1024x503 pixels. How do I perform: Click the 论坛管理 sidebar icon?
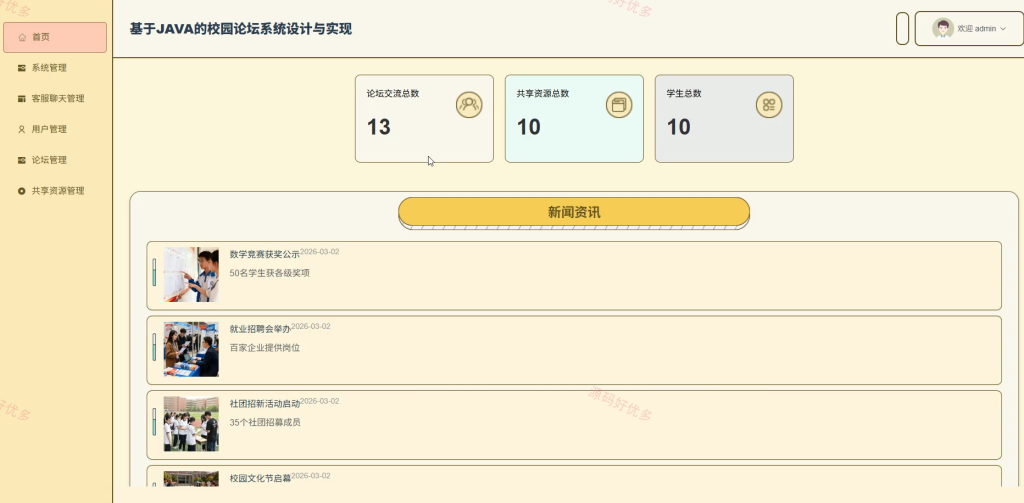pyautogui.click(x=22, y=160)
